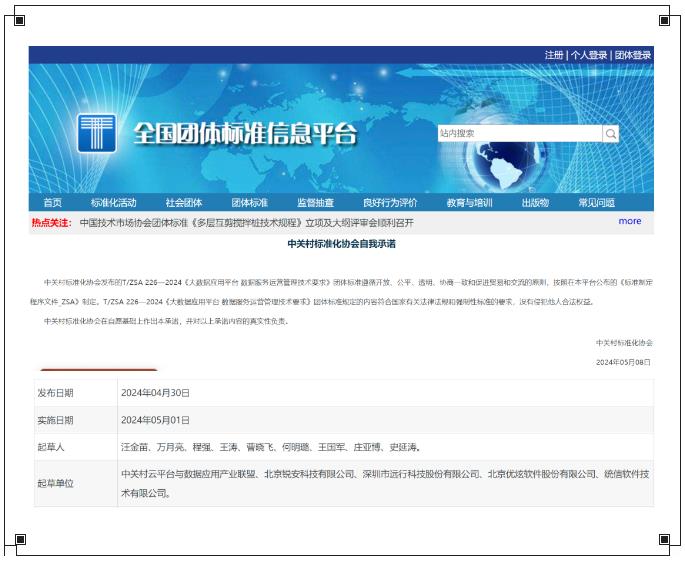The height and width of the screenshot is (561, 685).
Task: Go to the 社会团体 menu item
Action: [184, 203]
